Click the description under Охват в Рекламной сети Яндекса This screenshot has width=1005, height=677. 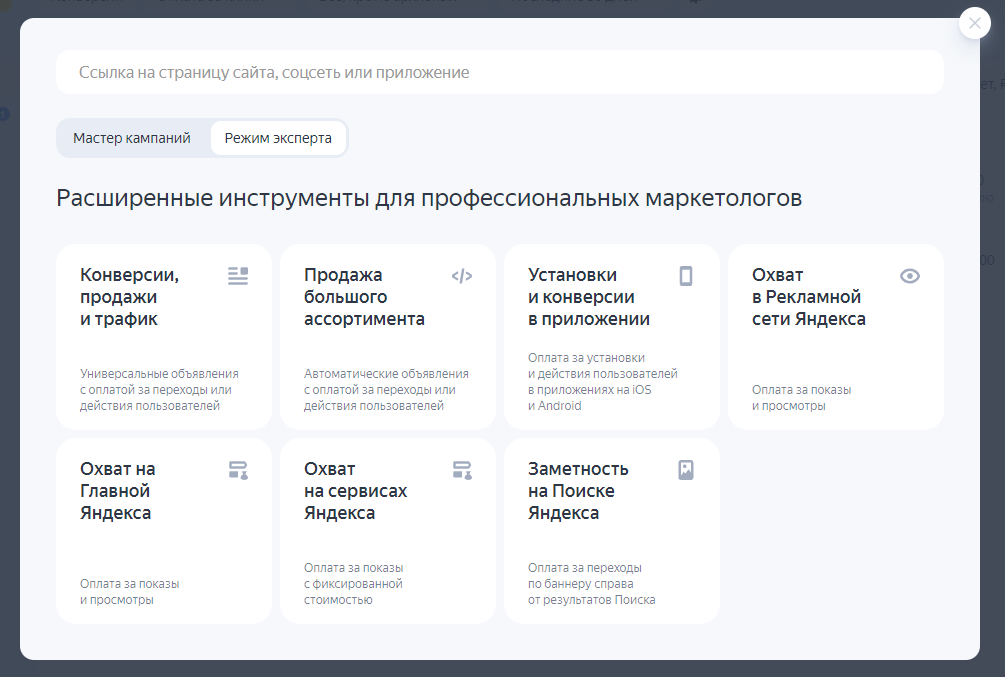coord(802,397)
